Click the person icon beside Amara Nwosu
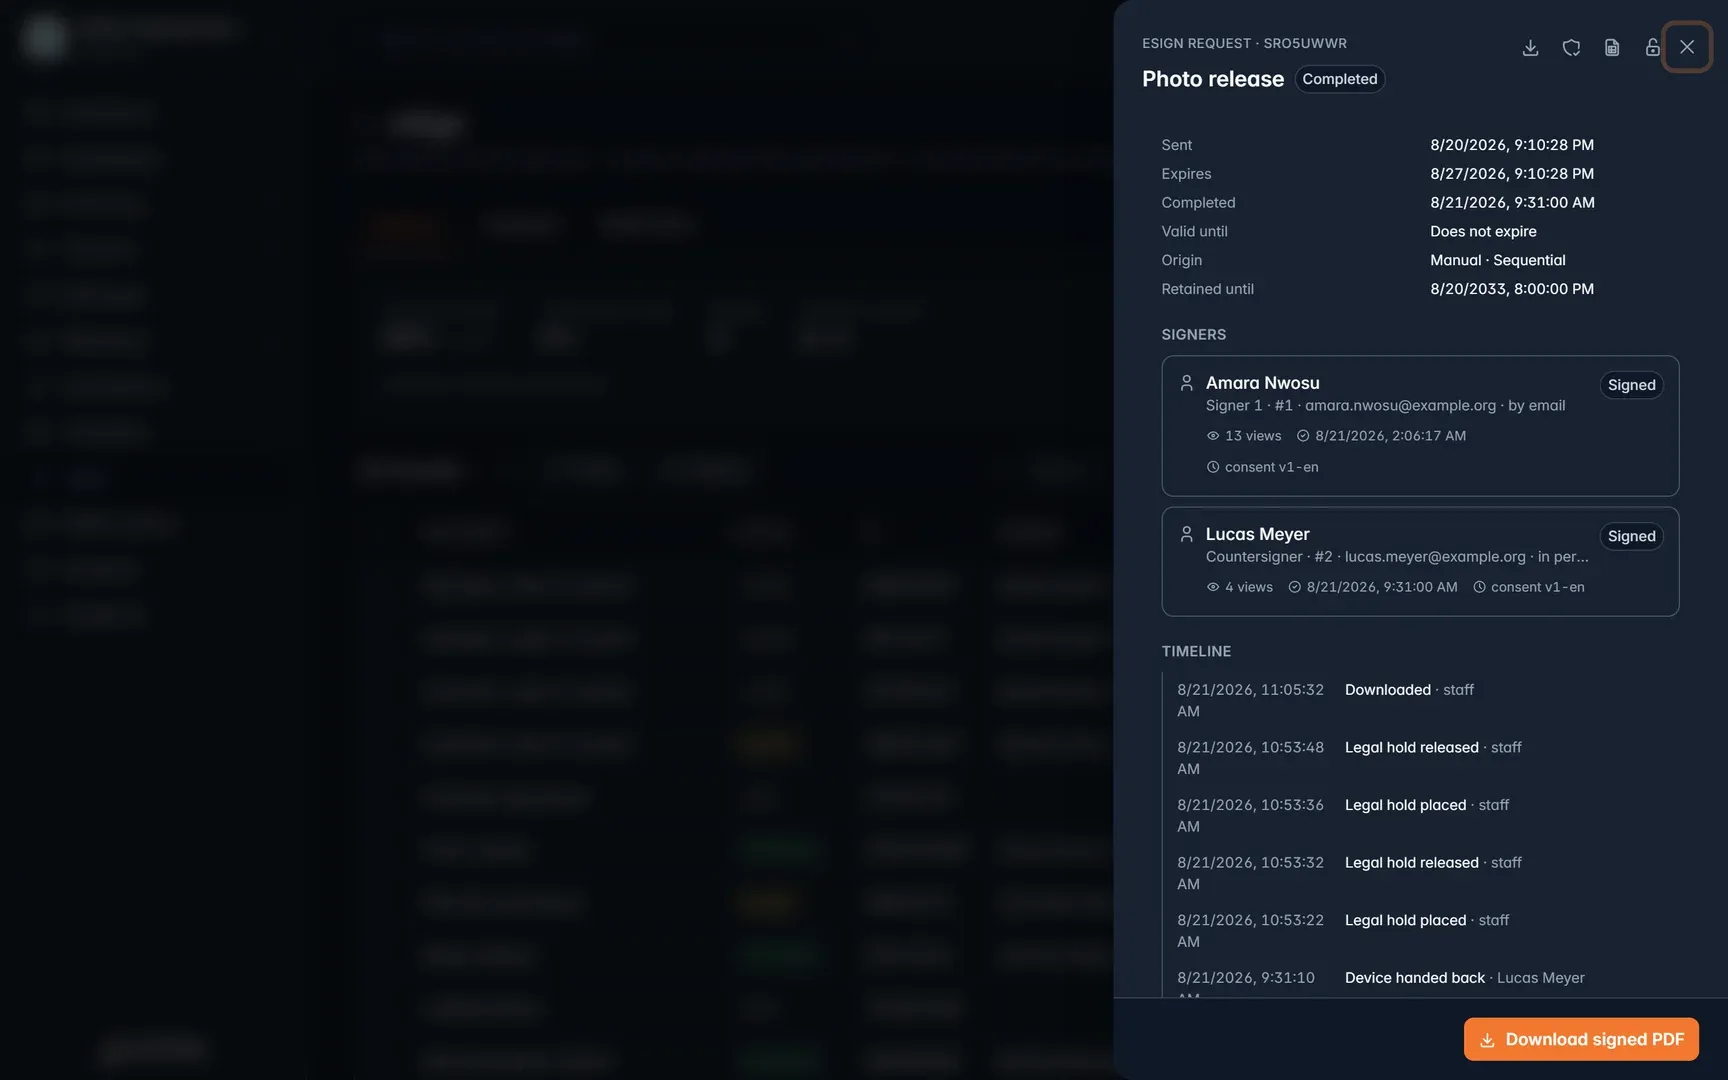This screenshot has width=1728, height=1080. 1186,383
